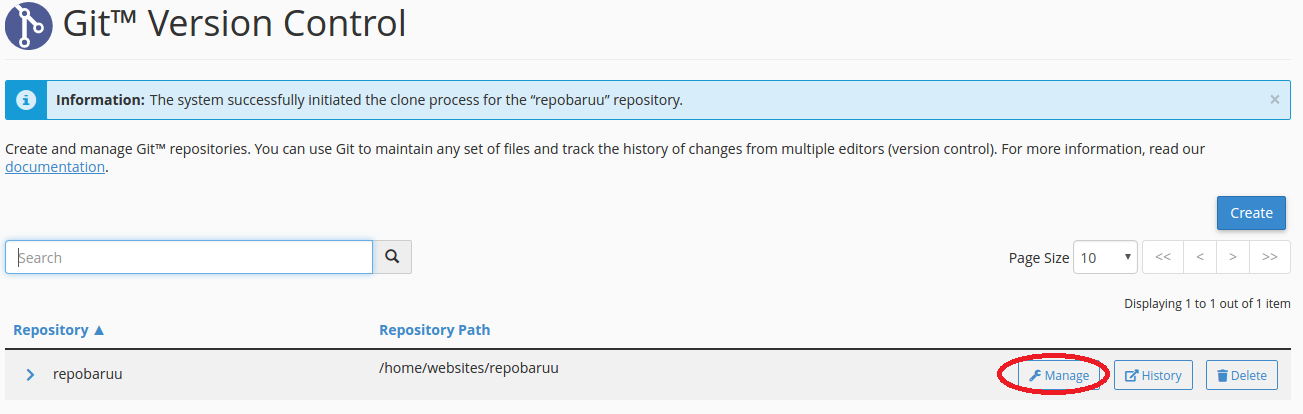This screenshot has width=1303, height=414.
Task: Click the /home/websites/repobaruu path text
Action: pyautogui.click(x=468, y=367)
